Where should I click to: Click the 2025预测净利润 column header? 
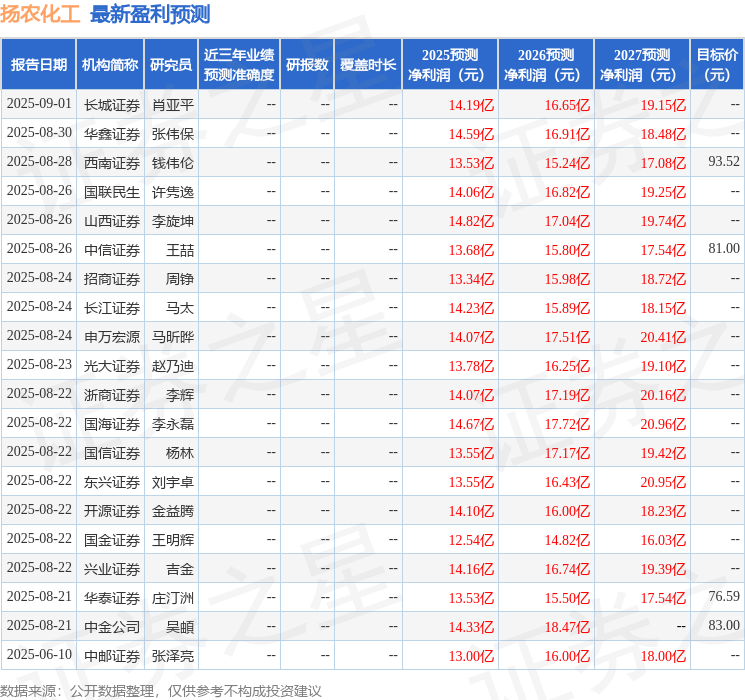point(450,65)
